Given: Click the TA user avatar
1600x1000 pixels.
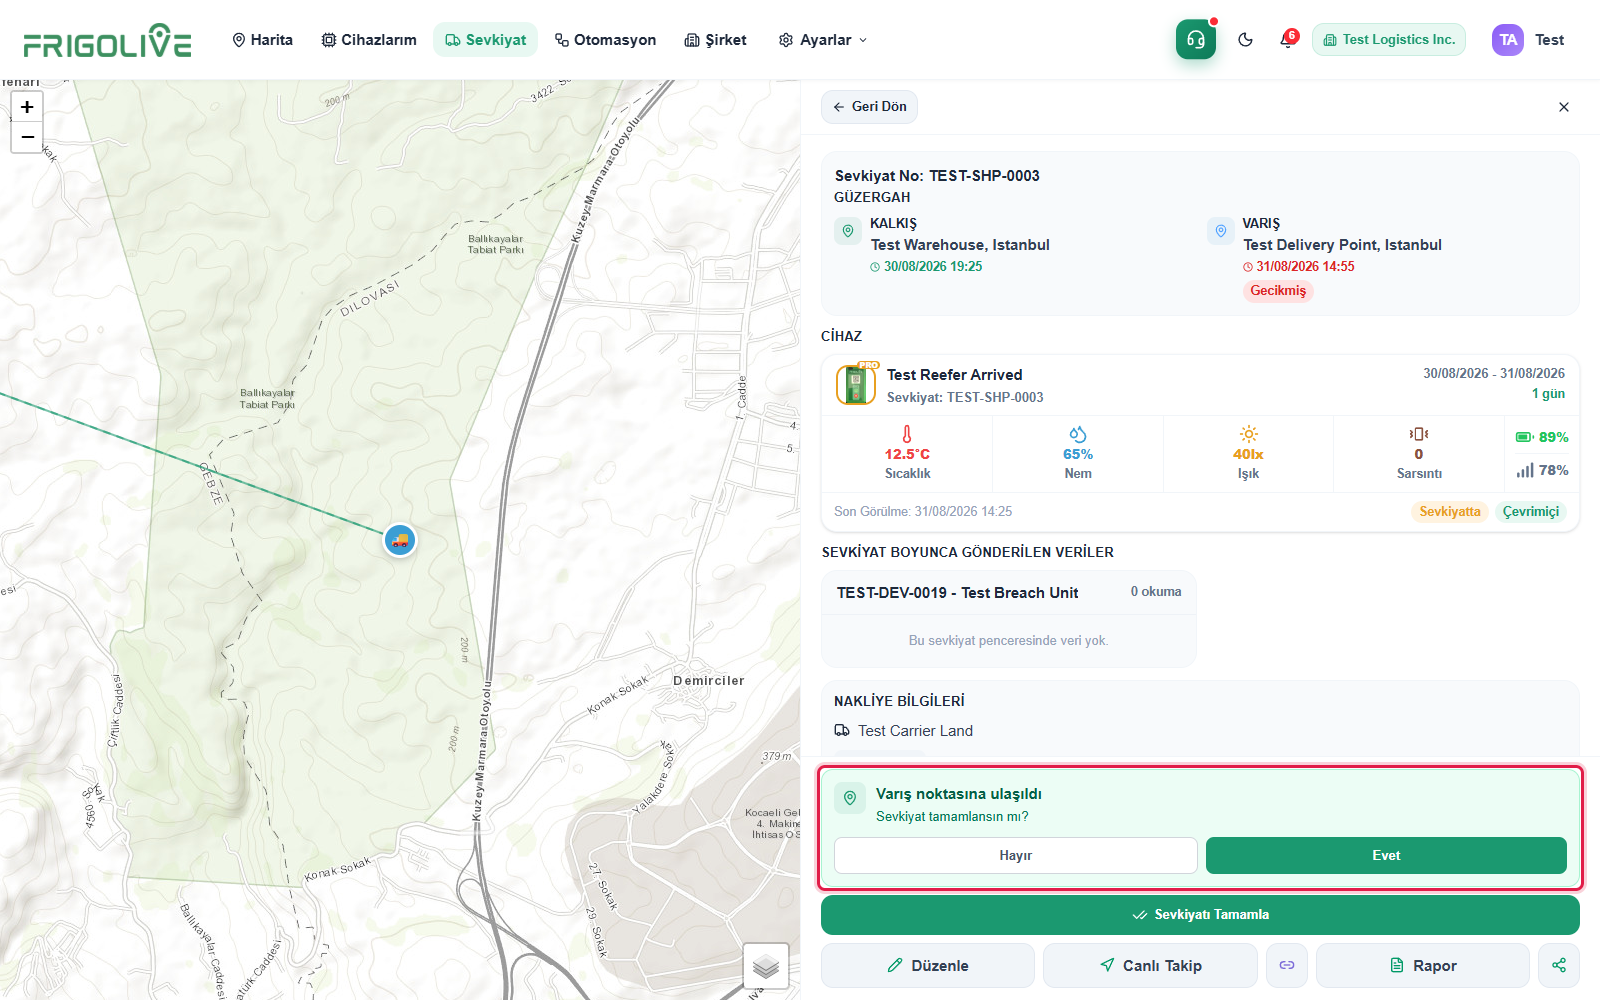Looking at the screenshot, I should [x=1508, y=40].
